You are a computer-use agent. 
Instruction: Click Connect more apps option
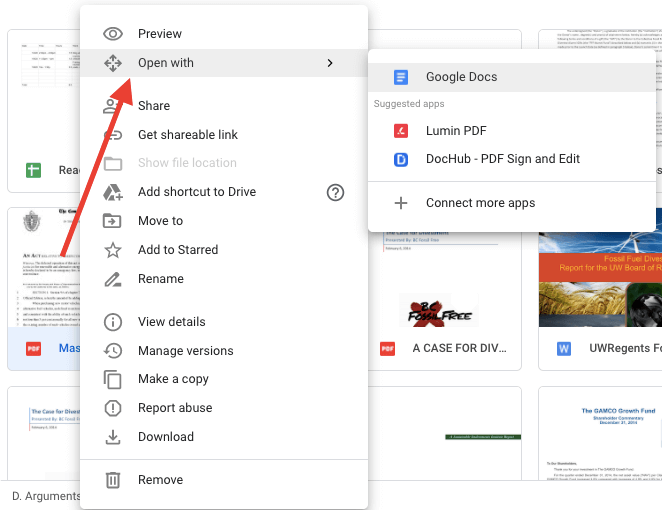[480, 203]
